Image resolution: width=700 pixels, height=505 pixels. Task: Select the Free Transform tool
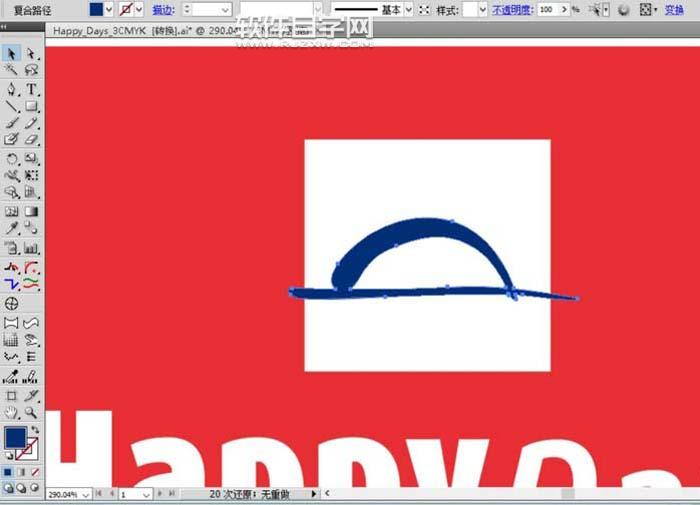coord(31,175)
